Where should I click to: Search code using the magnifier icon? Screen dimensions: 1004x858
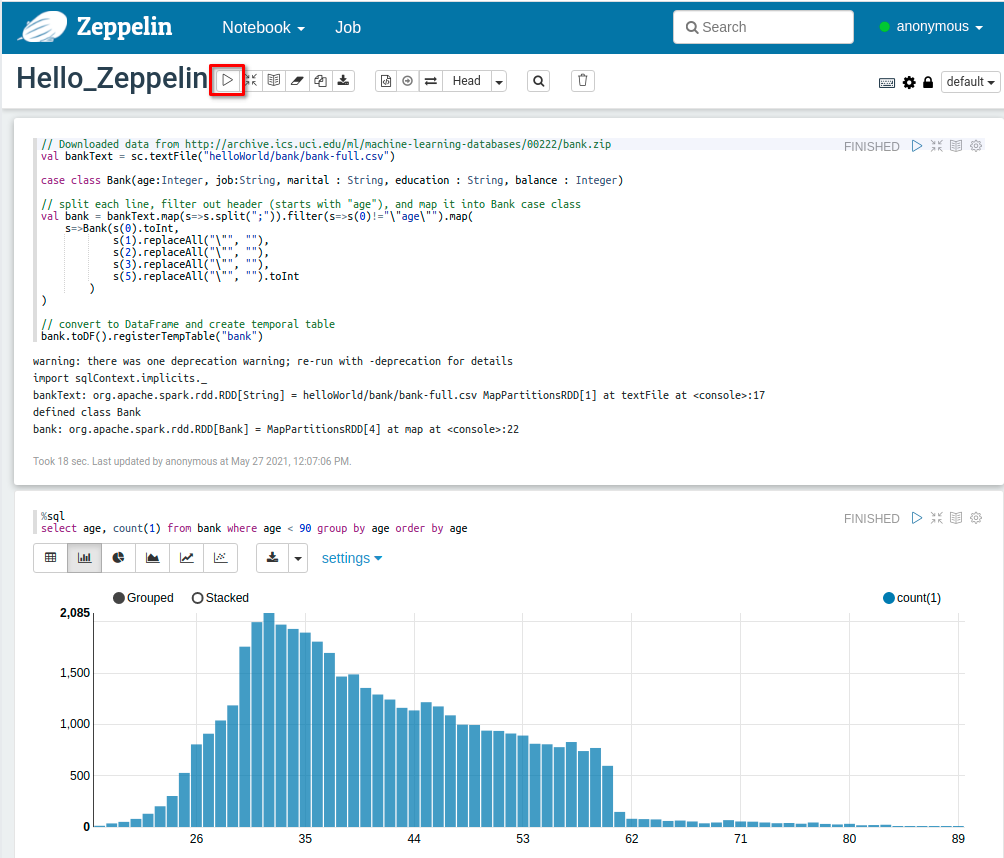(x=539, y=81)
